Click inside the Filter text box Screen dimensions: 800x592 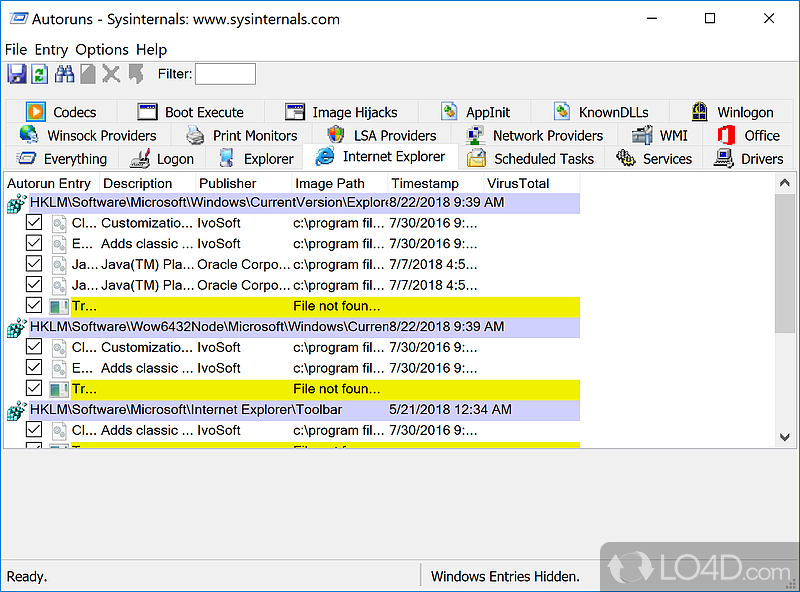point(225,74)
